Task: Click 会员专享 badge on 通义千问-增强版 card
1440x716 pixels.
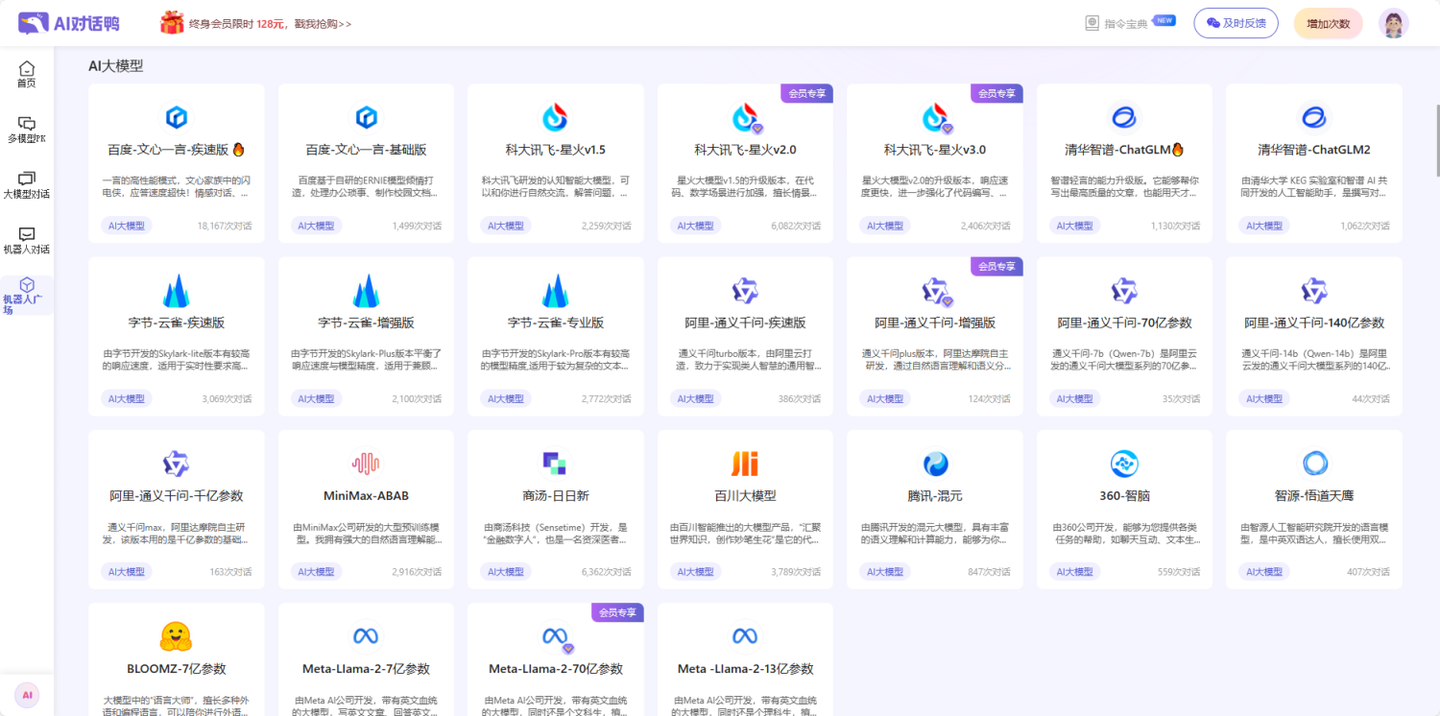Action: [x=996, y=266]
